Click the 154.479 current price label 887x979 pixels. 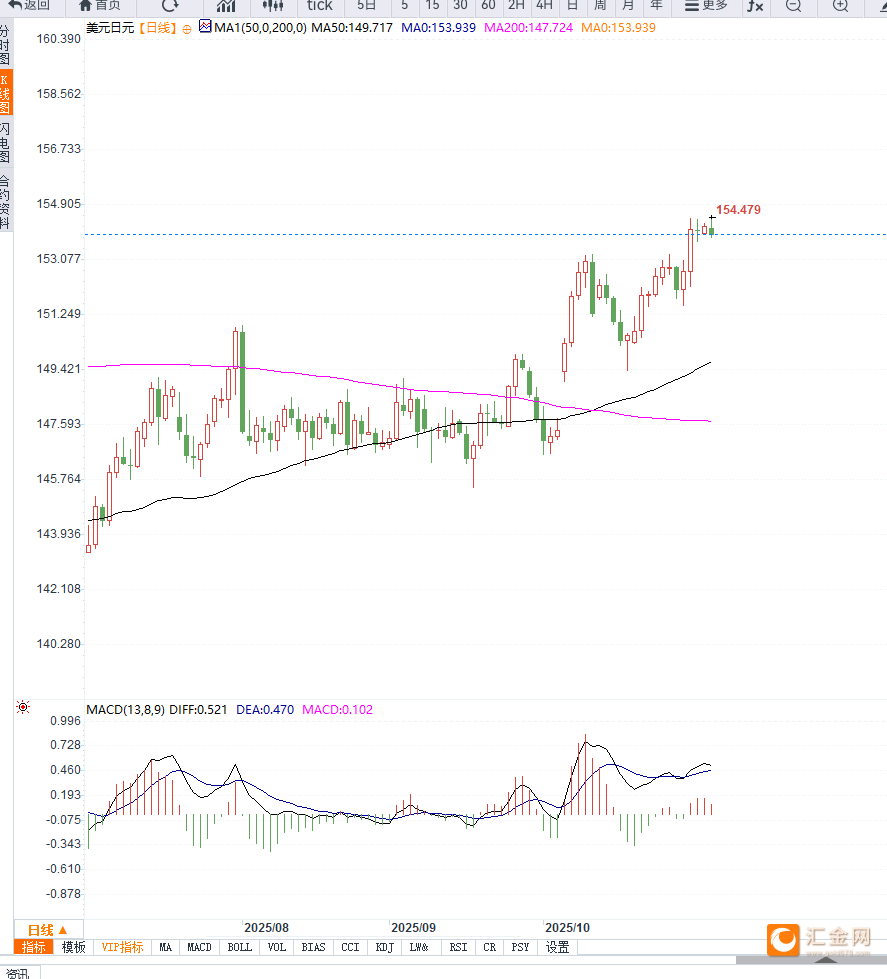tap(738, 210)
